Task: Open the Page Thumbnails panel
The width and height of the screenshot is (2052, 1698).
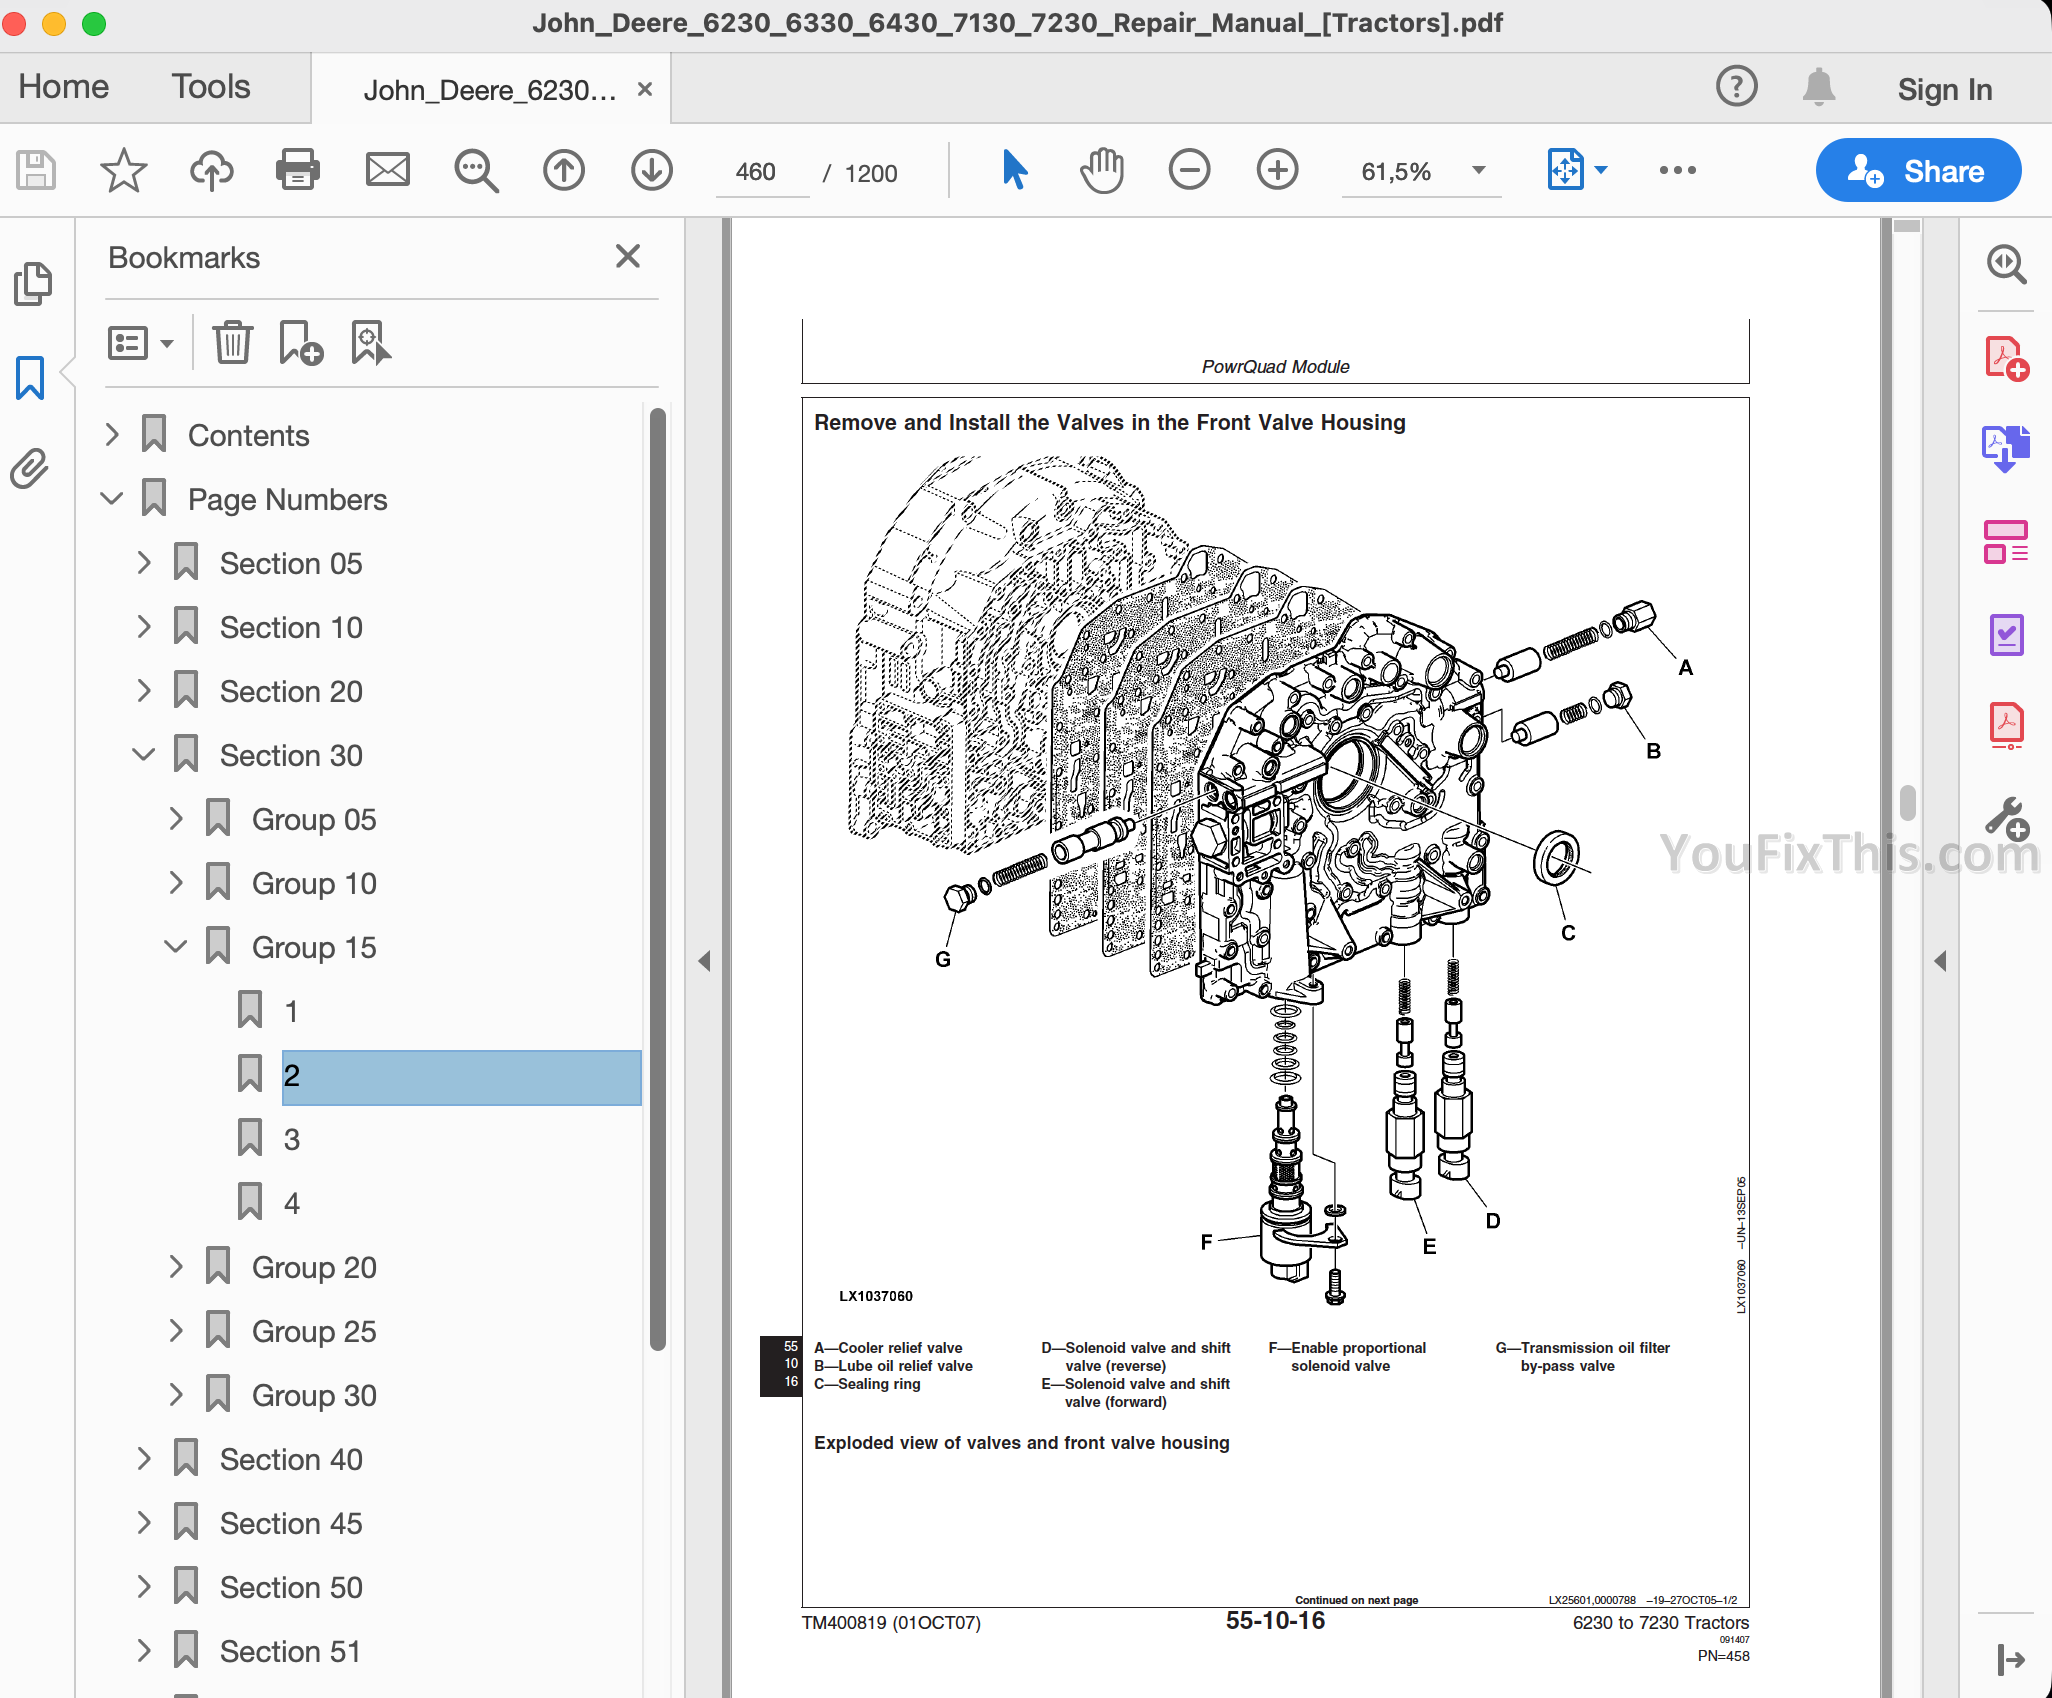Action: (x=32, y=284)
